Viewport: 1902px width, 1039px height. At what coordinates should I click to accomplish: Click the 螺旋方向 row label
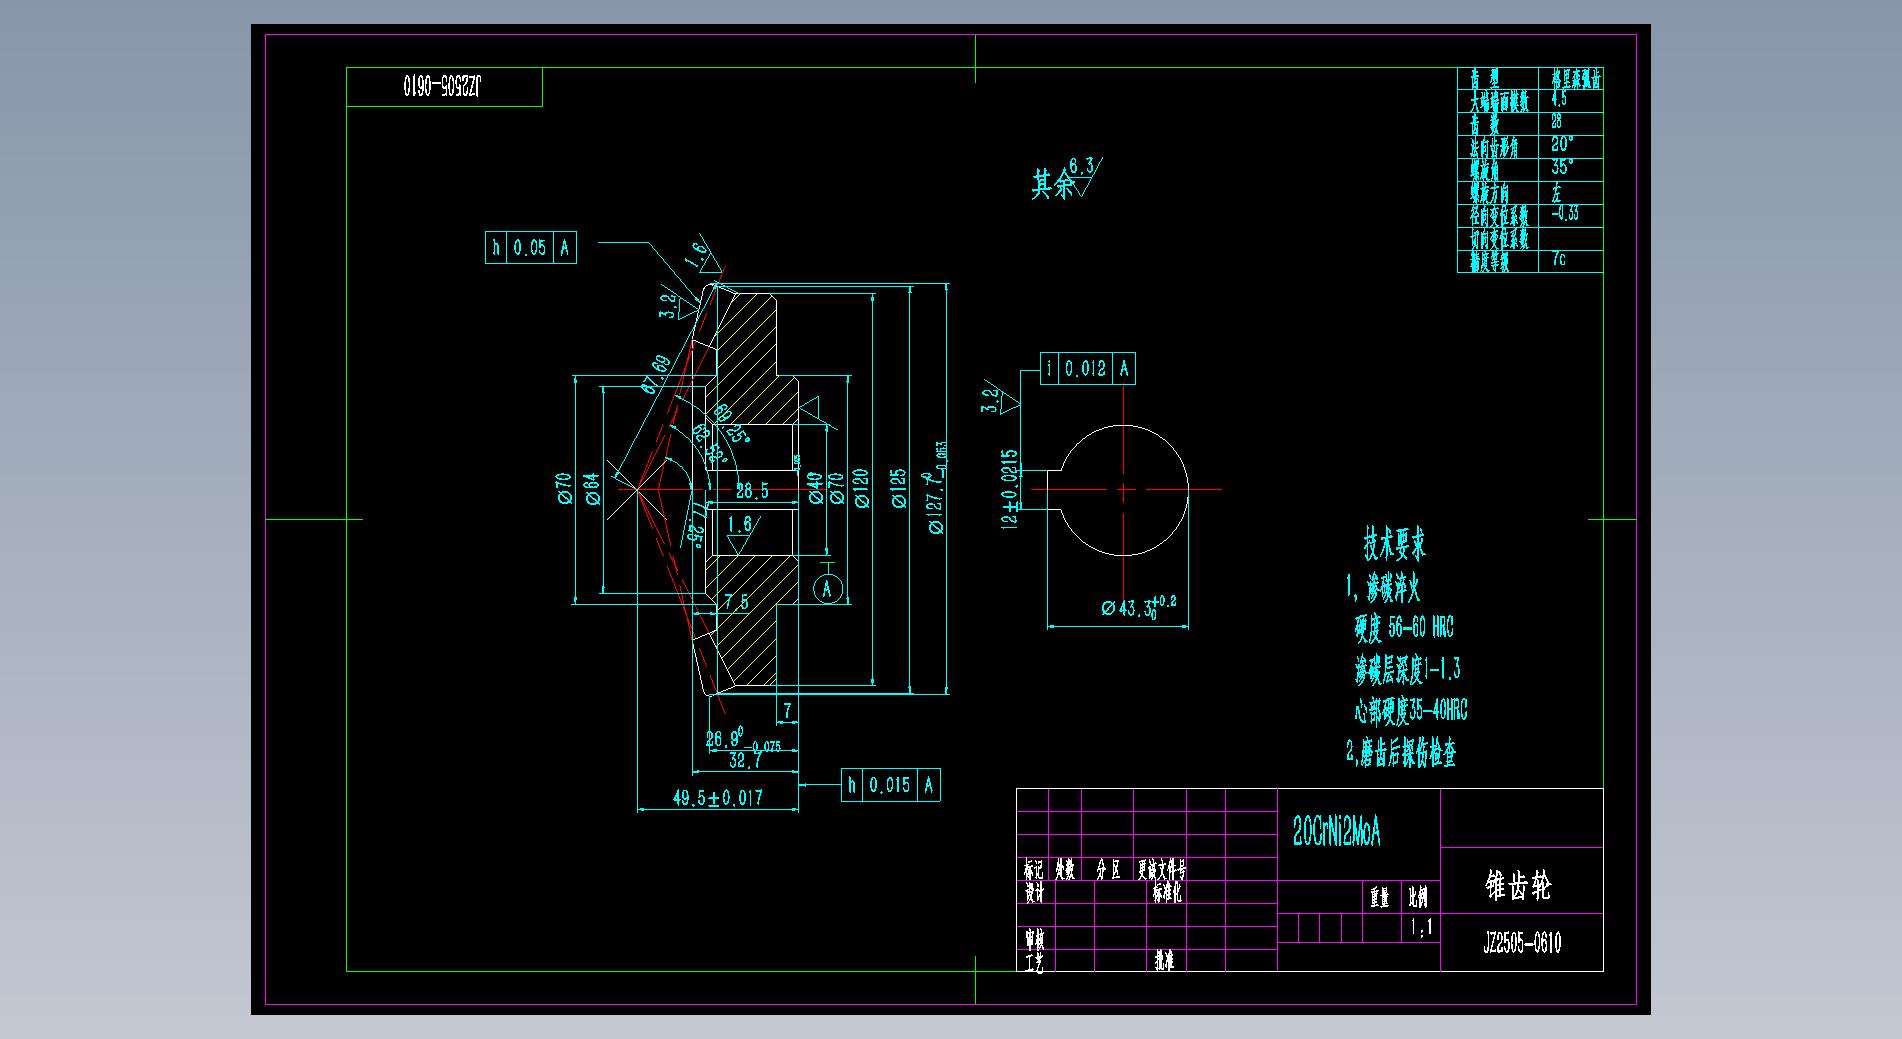click(x=1489, y=192)
